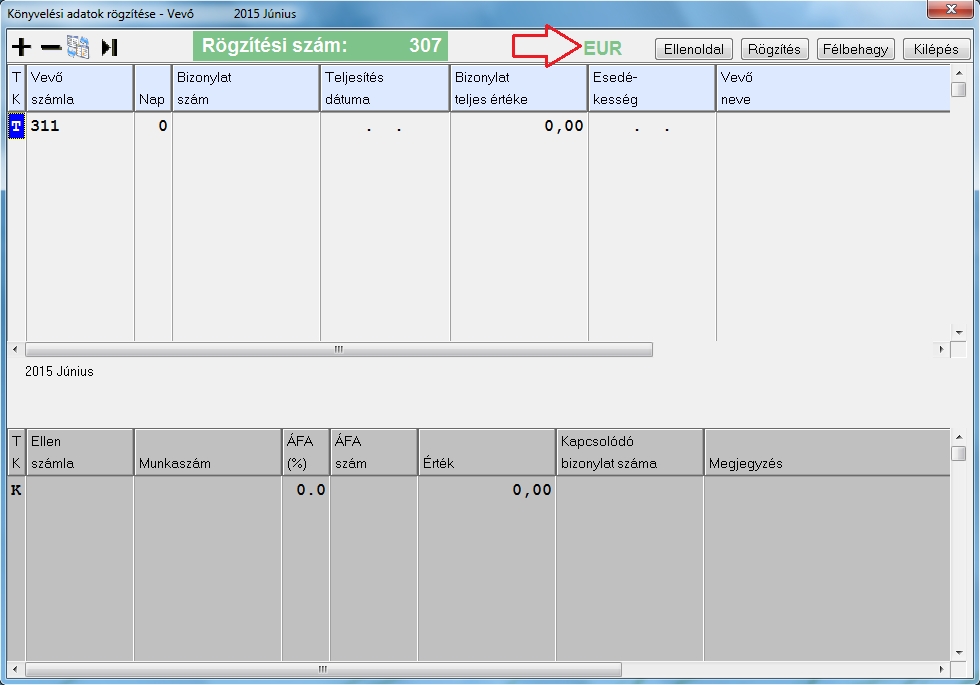Click the copy documents toolbar icon
The width and height of the screenshot is (980, 685).
tap(78, 47)
